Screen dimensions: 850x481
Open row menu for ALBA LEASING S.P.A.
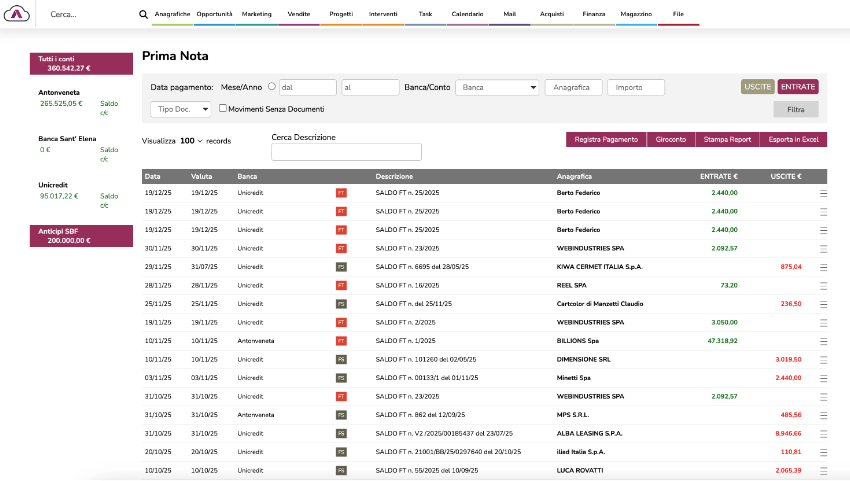824,432
